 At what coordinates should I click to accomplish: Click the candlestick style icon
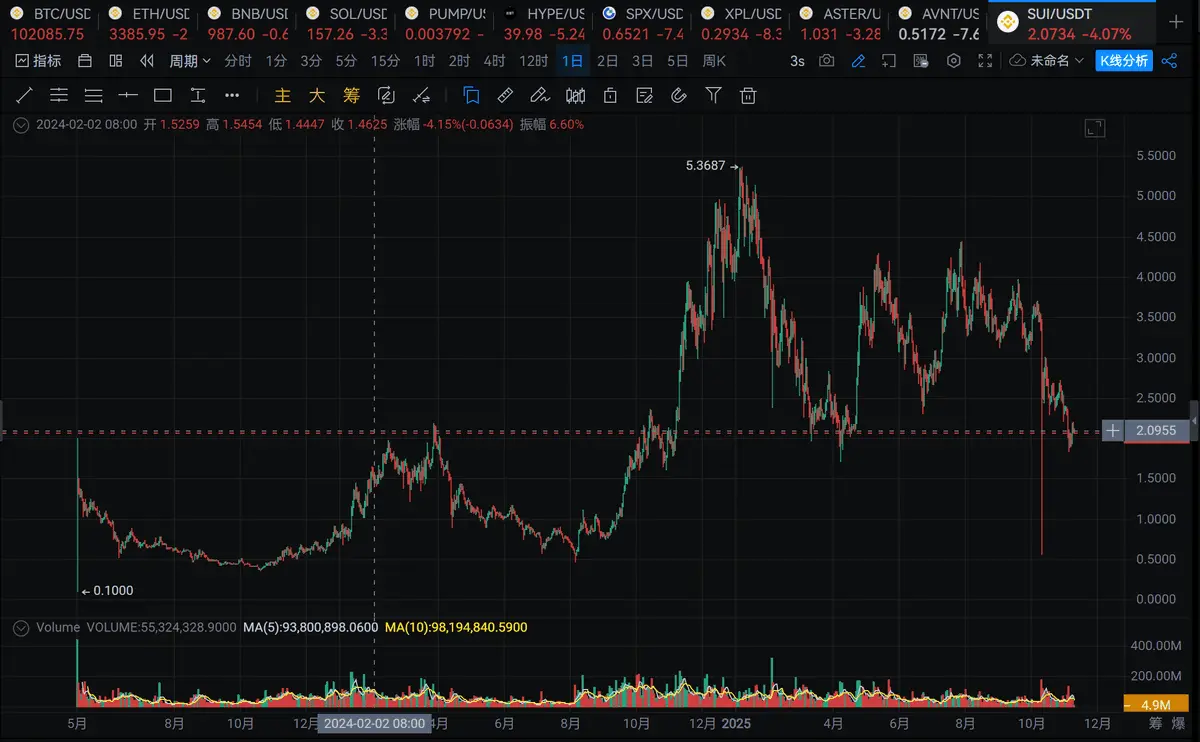click(575, 96)
